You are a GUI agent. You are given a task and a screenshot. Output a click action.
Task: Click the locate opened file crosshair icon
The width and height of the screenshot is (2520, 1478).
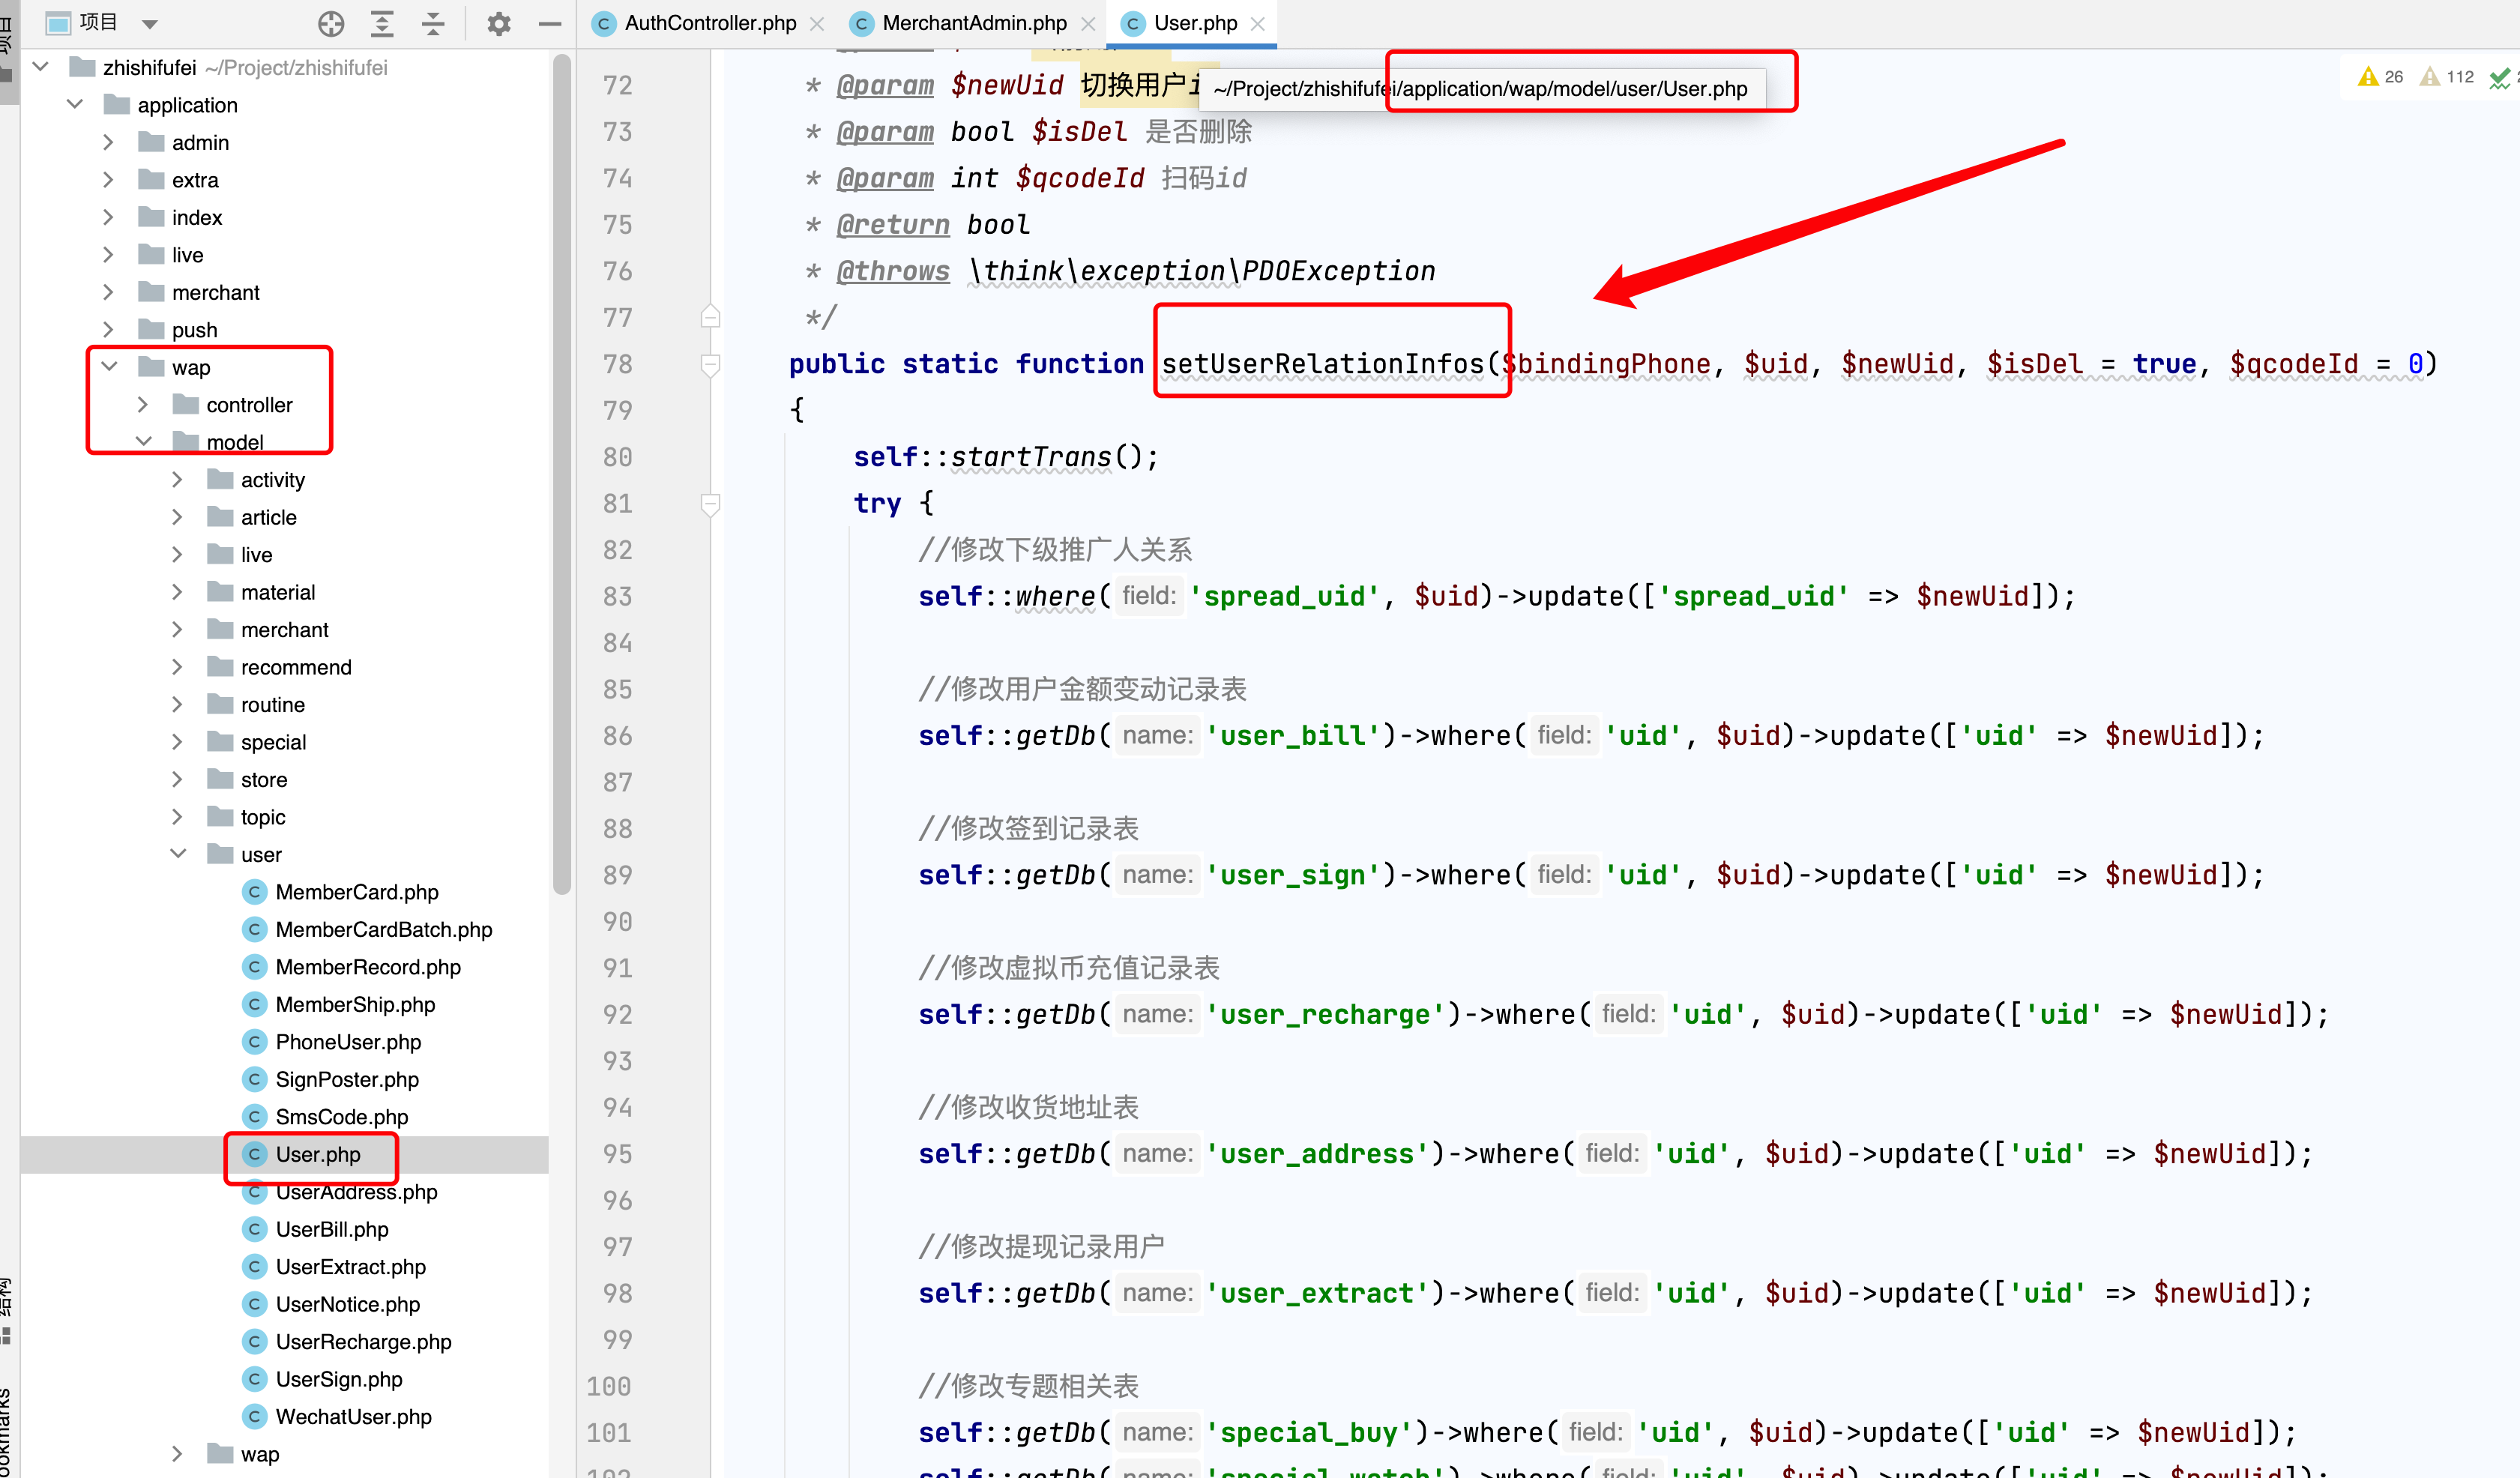(331, 23)
